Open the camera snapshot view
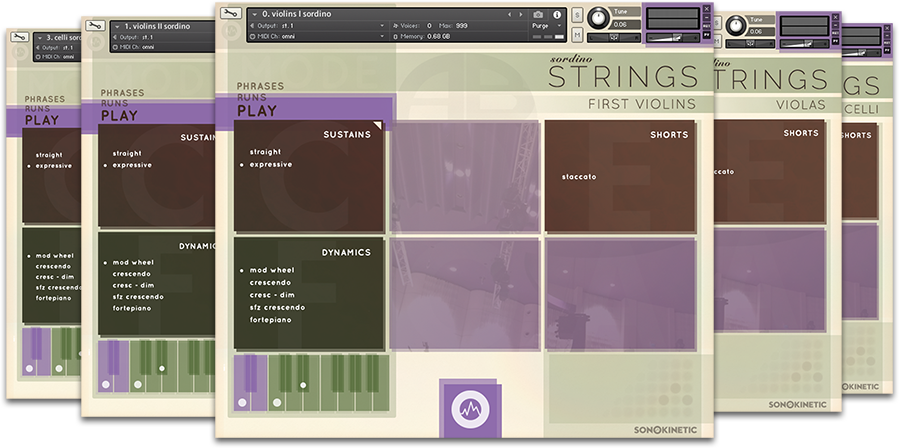This screenshot has height=448, width=899. 538,14
